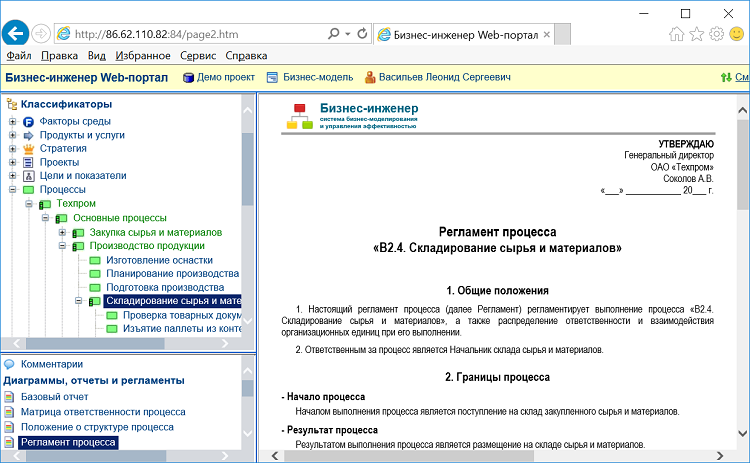Open Положение о структуре процесса link
This screenshot has height=463, width=750.
click(x=97, y=427)
